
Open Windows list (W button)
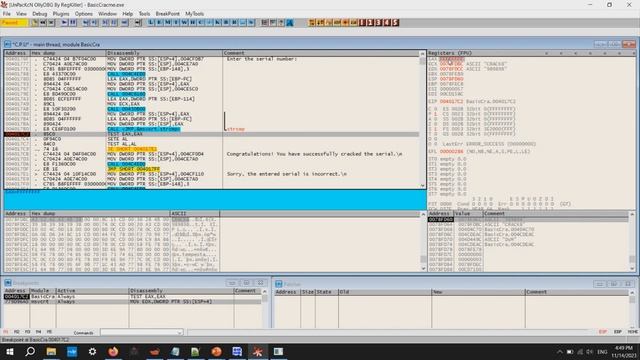pyautogui.click(x=184, y=22)
